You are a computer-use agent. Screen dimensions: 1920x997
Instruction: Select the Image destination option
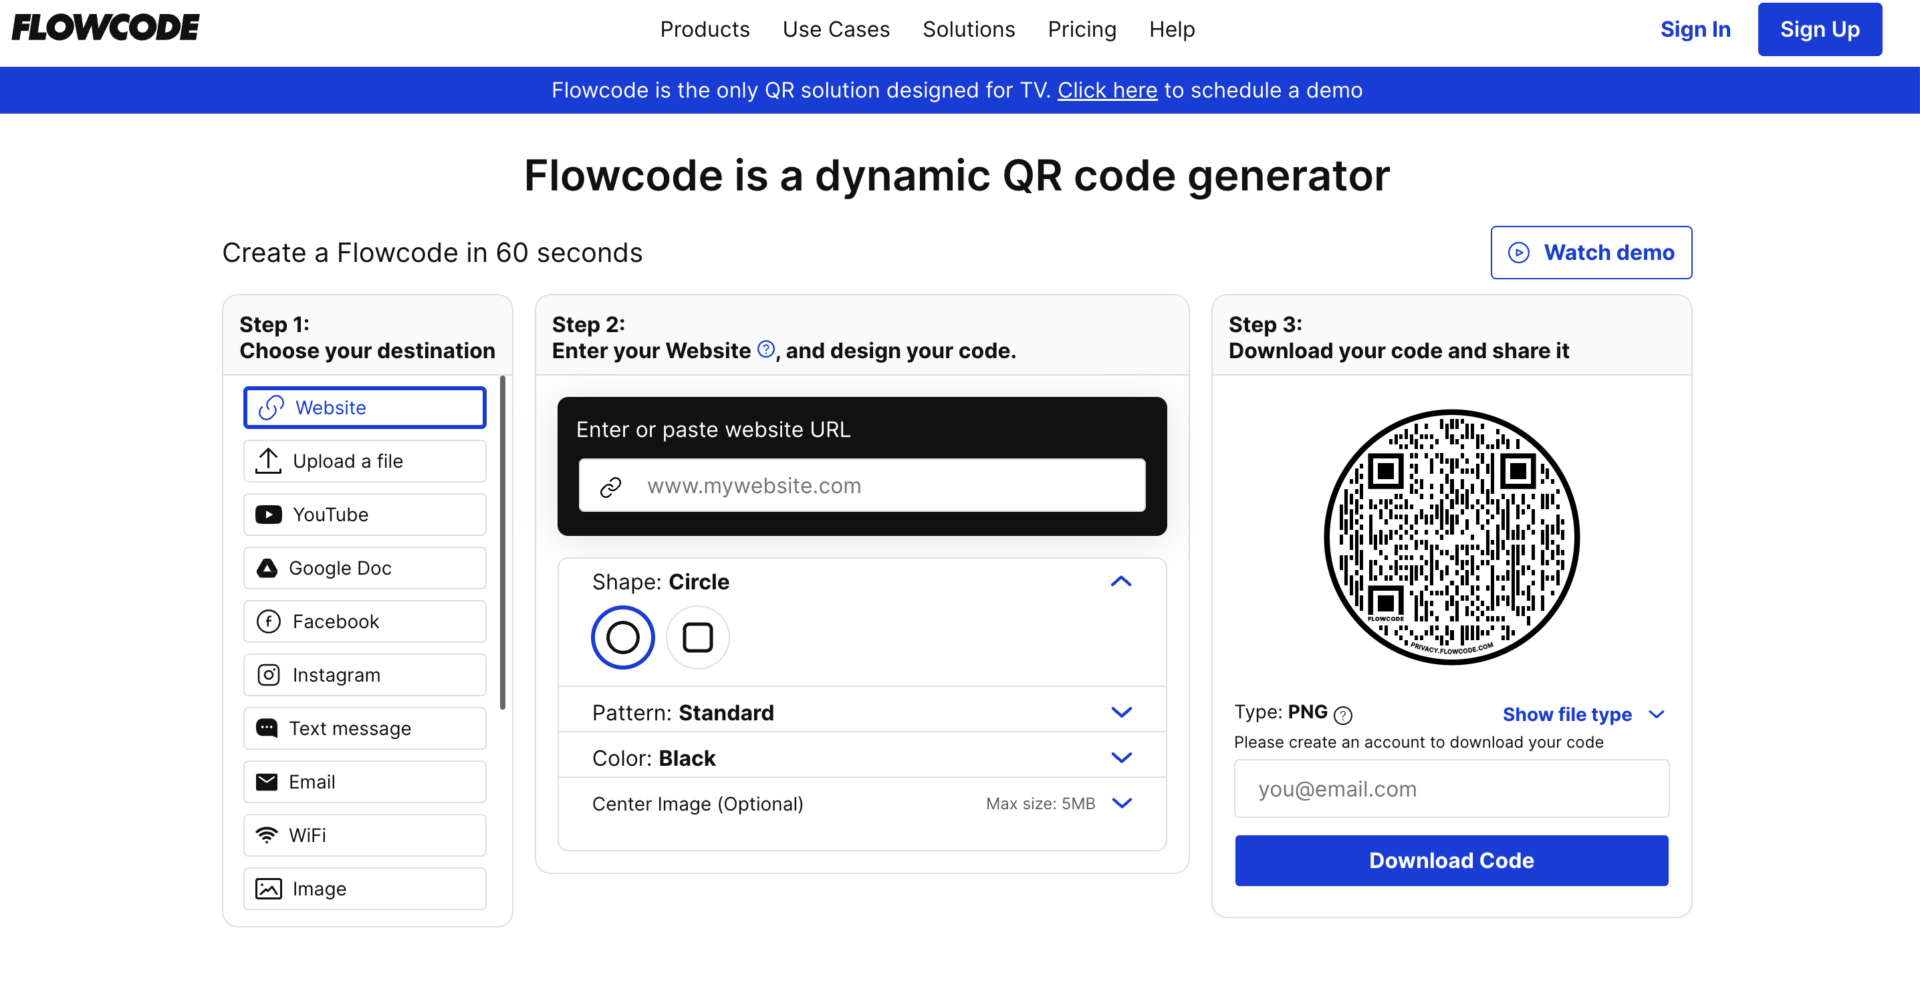click(x=363, y=888)
